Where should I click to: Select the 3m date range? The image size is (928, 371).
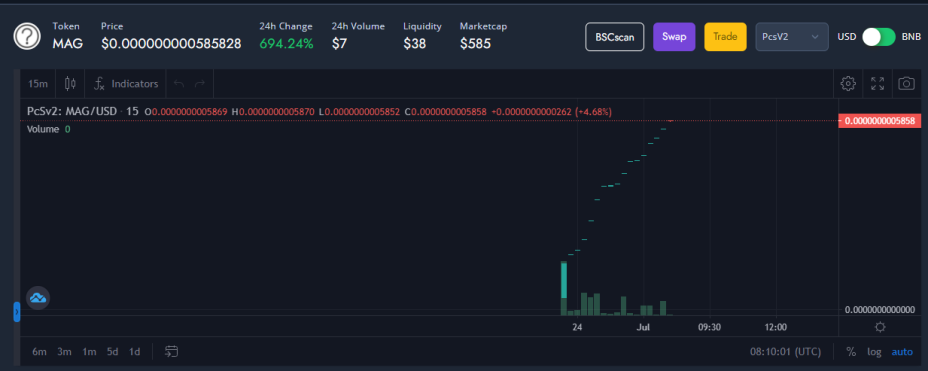pyautogui.click(x=64, y=351)
